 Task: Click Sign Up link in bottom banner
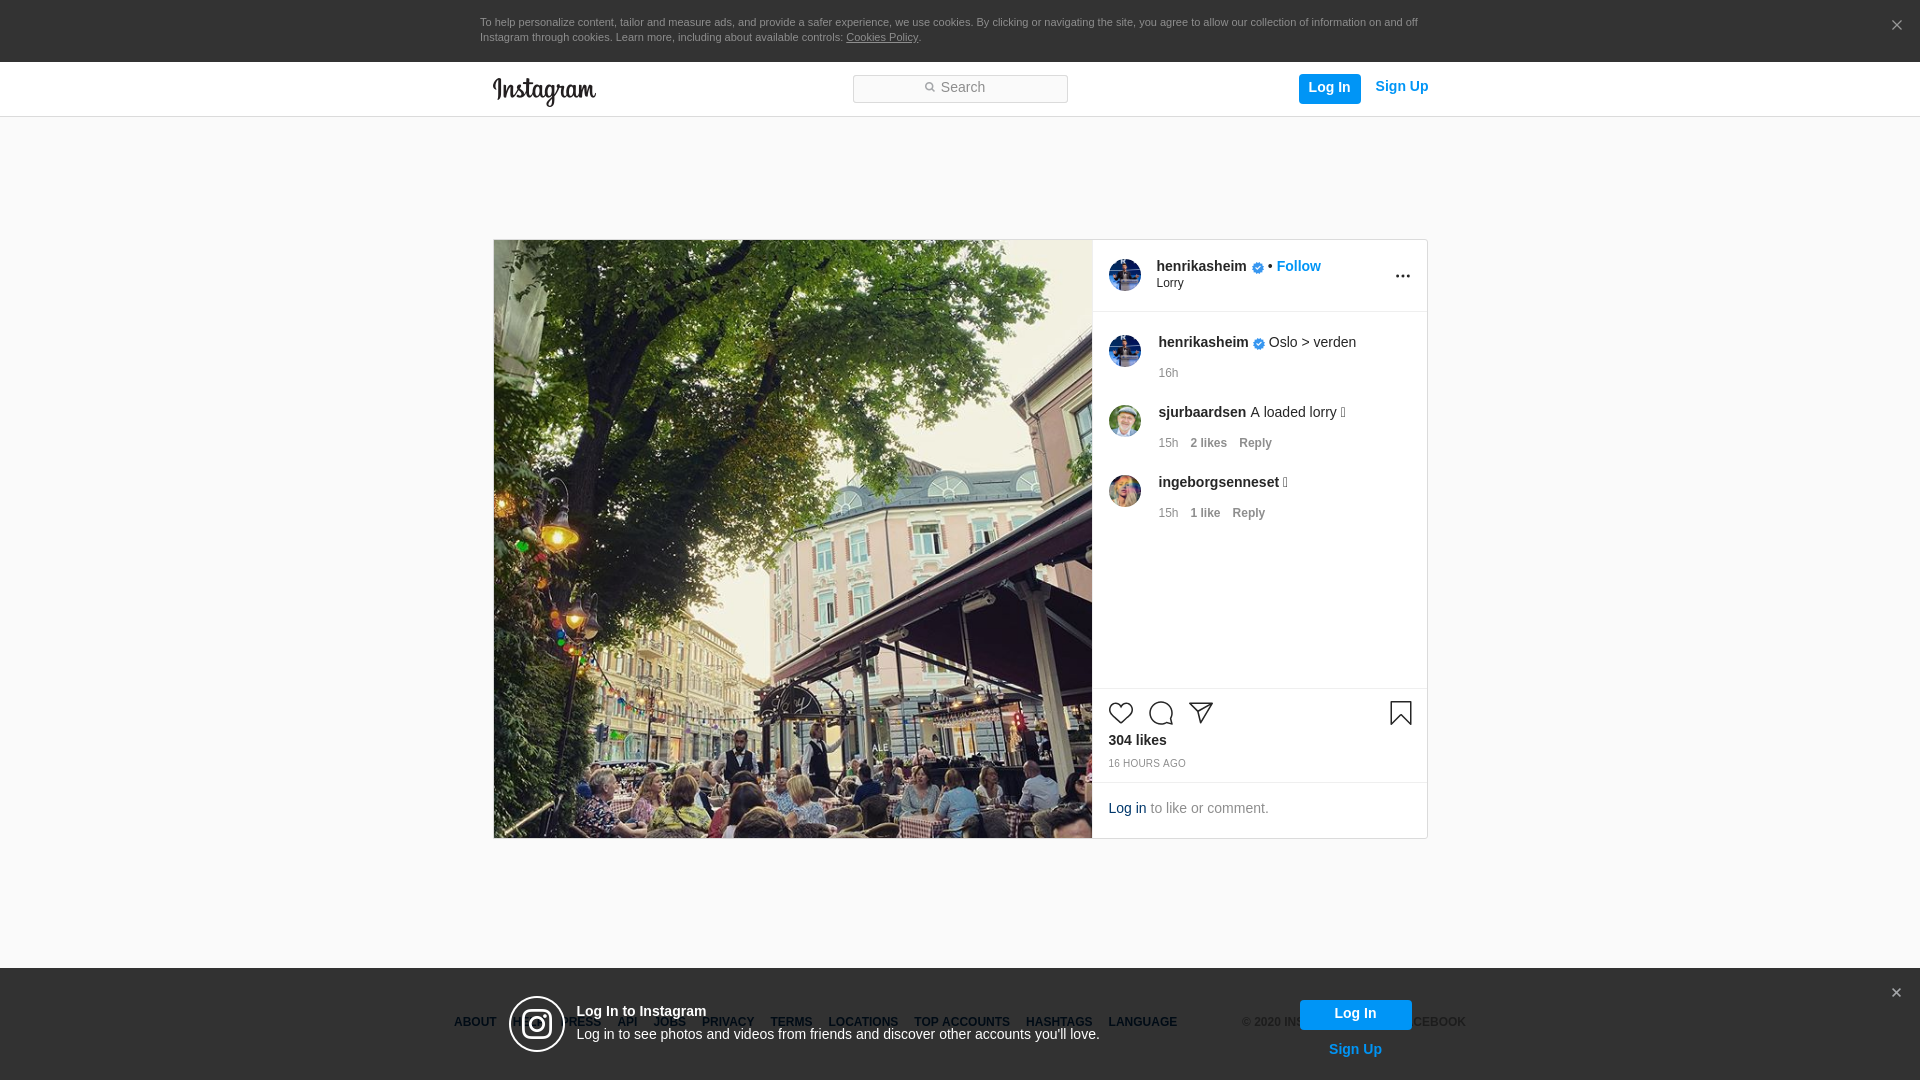click(x=1355, y=1049)
